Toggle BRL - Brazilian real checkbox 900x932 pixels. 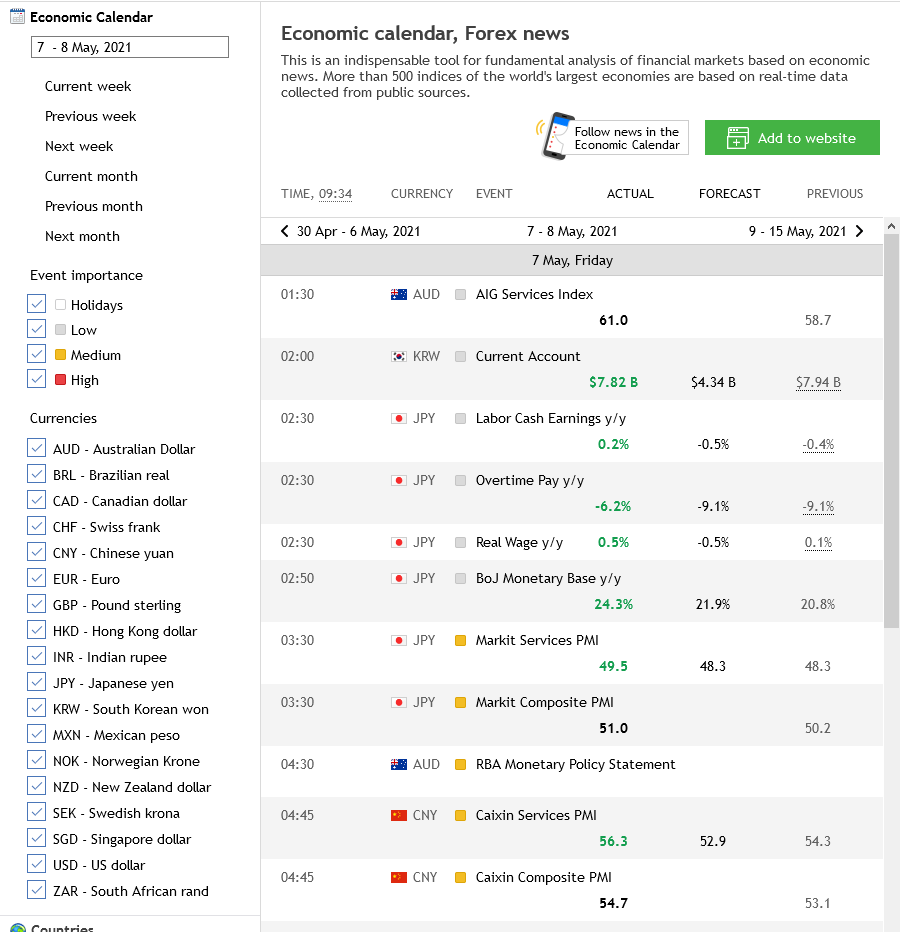[x=36, y=474]
